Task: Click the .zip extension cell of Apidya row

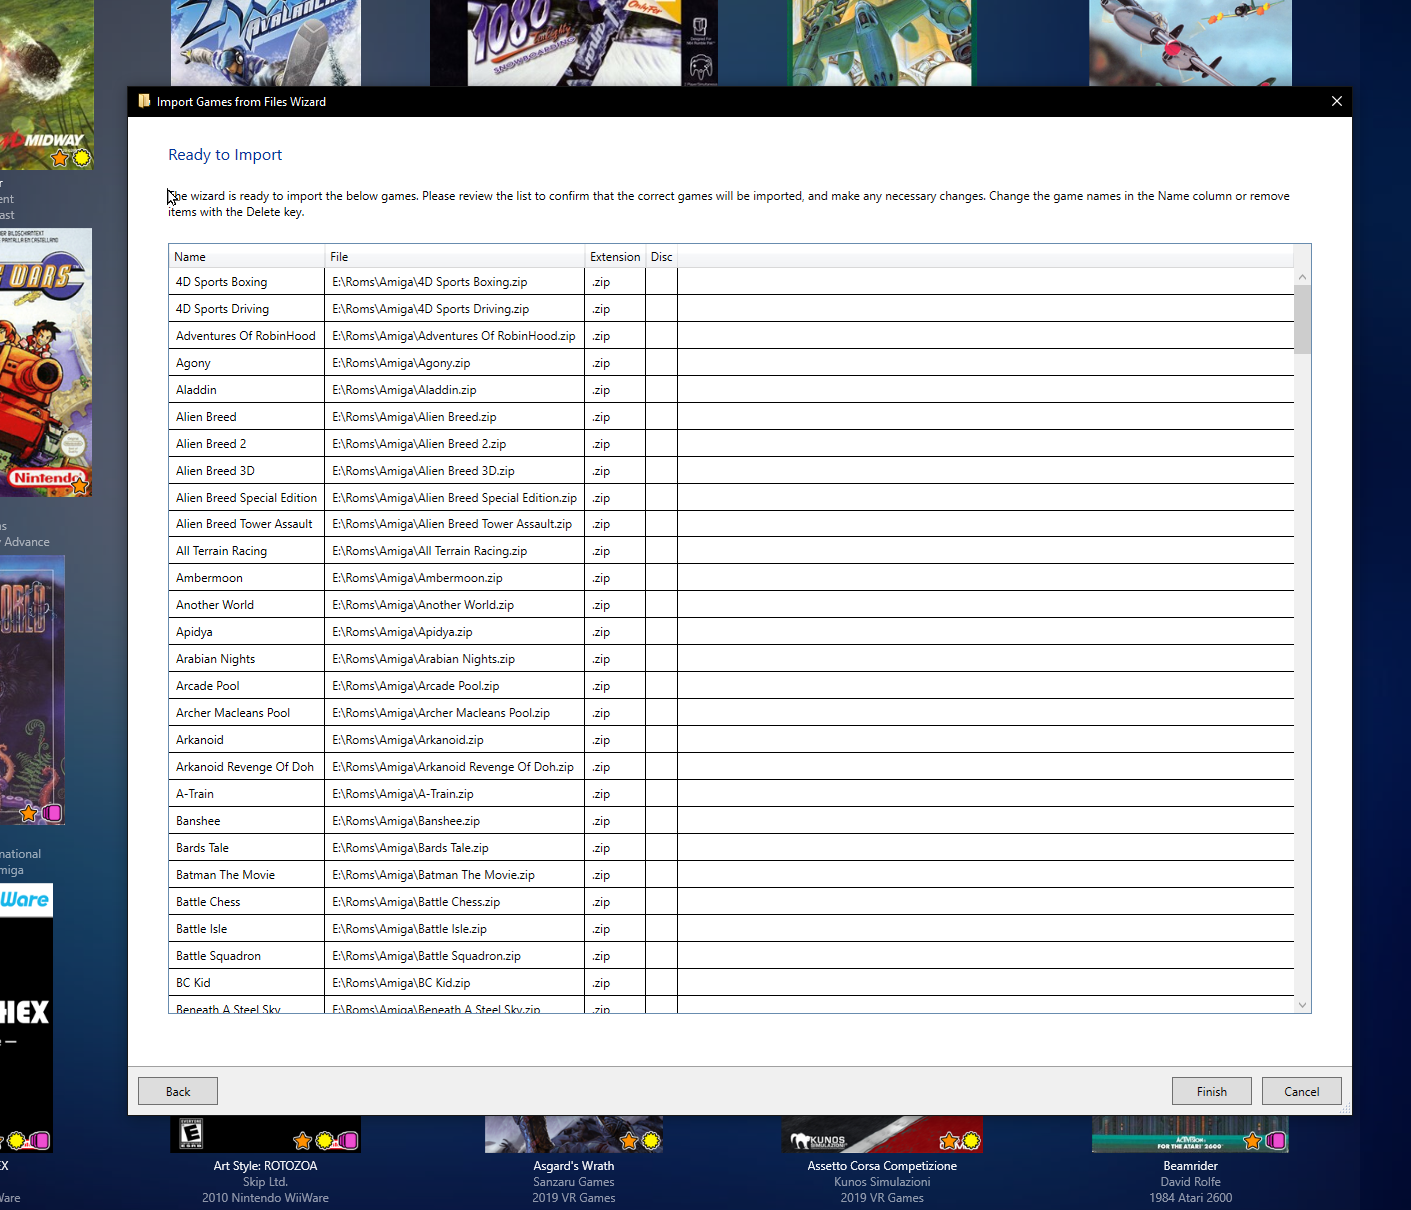Action: pos(615,632)
